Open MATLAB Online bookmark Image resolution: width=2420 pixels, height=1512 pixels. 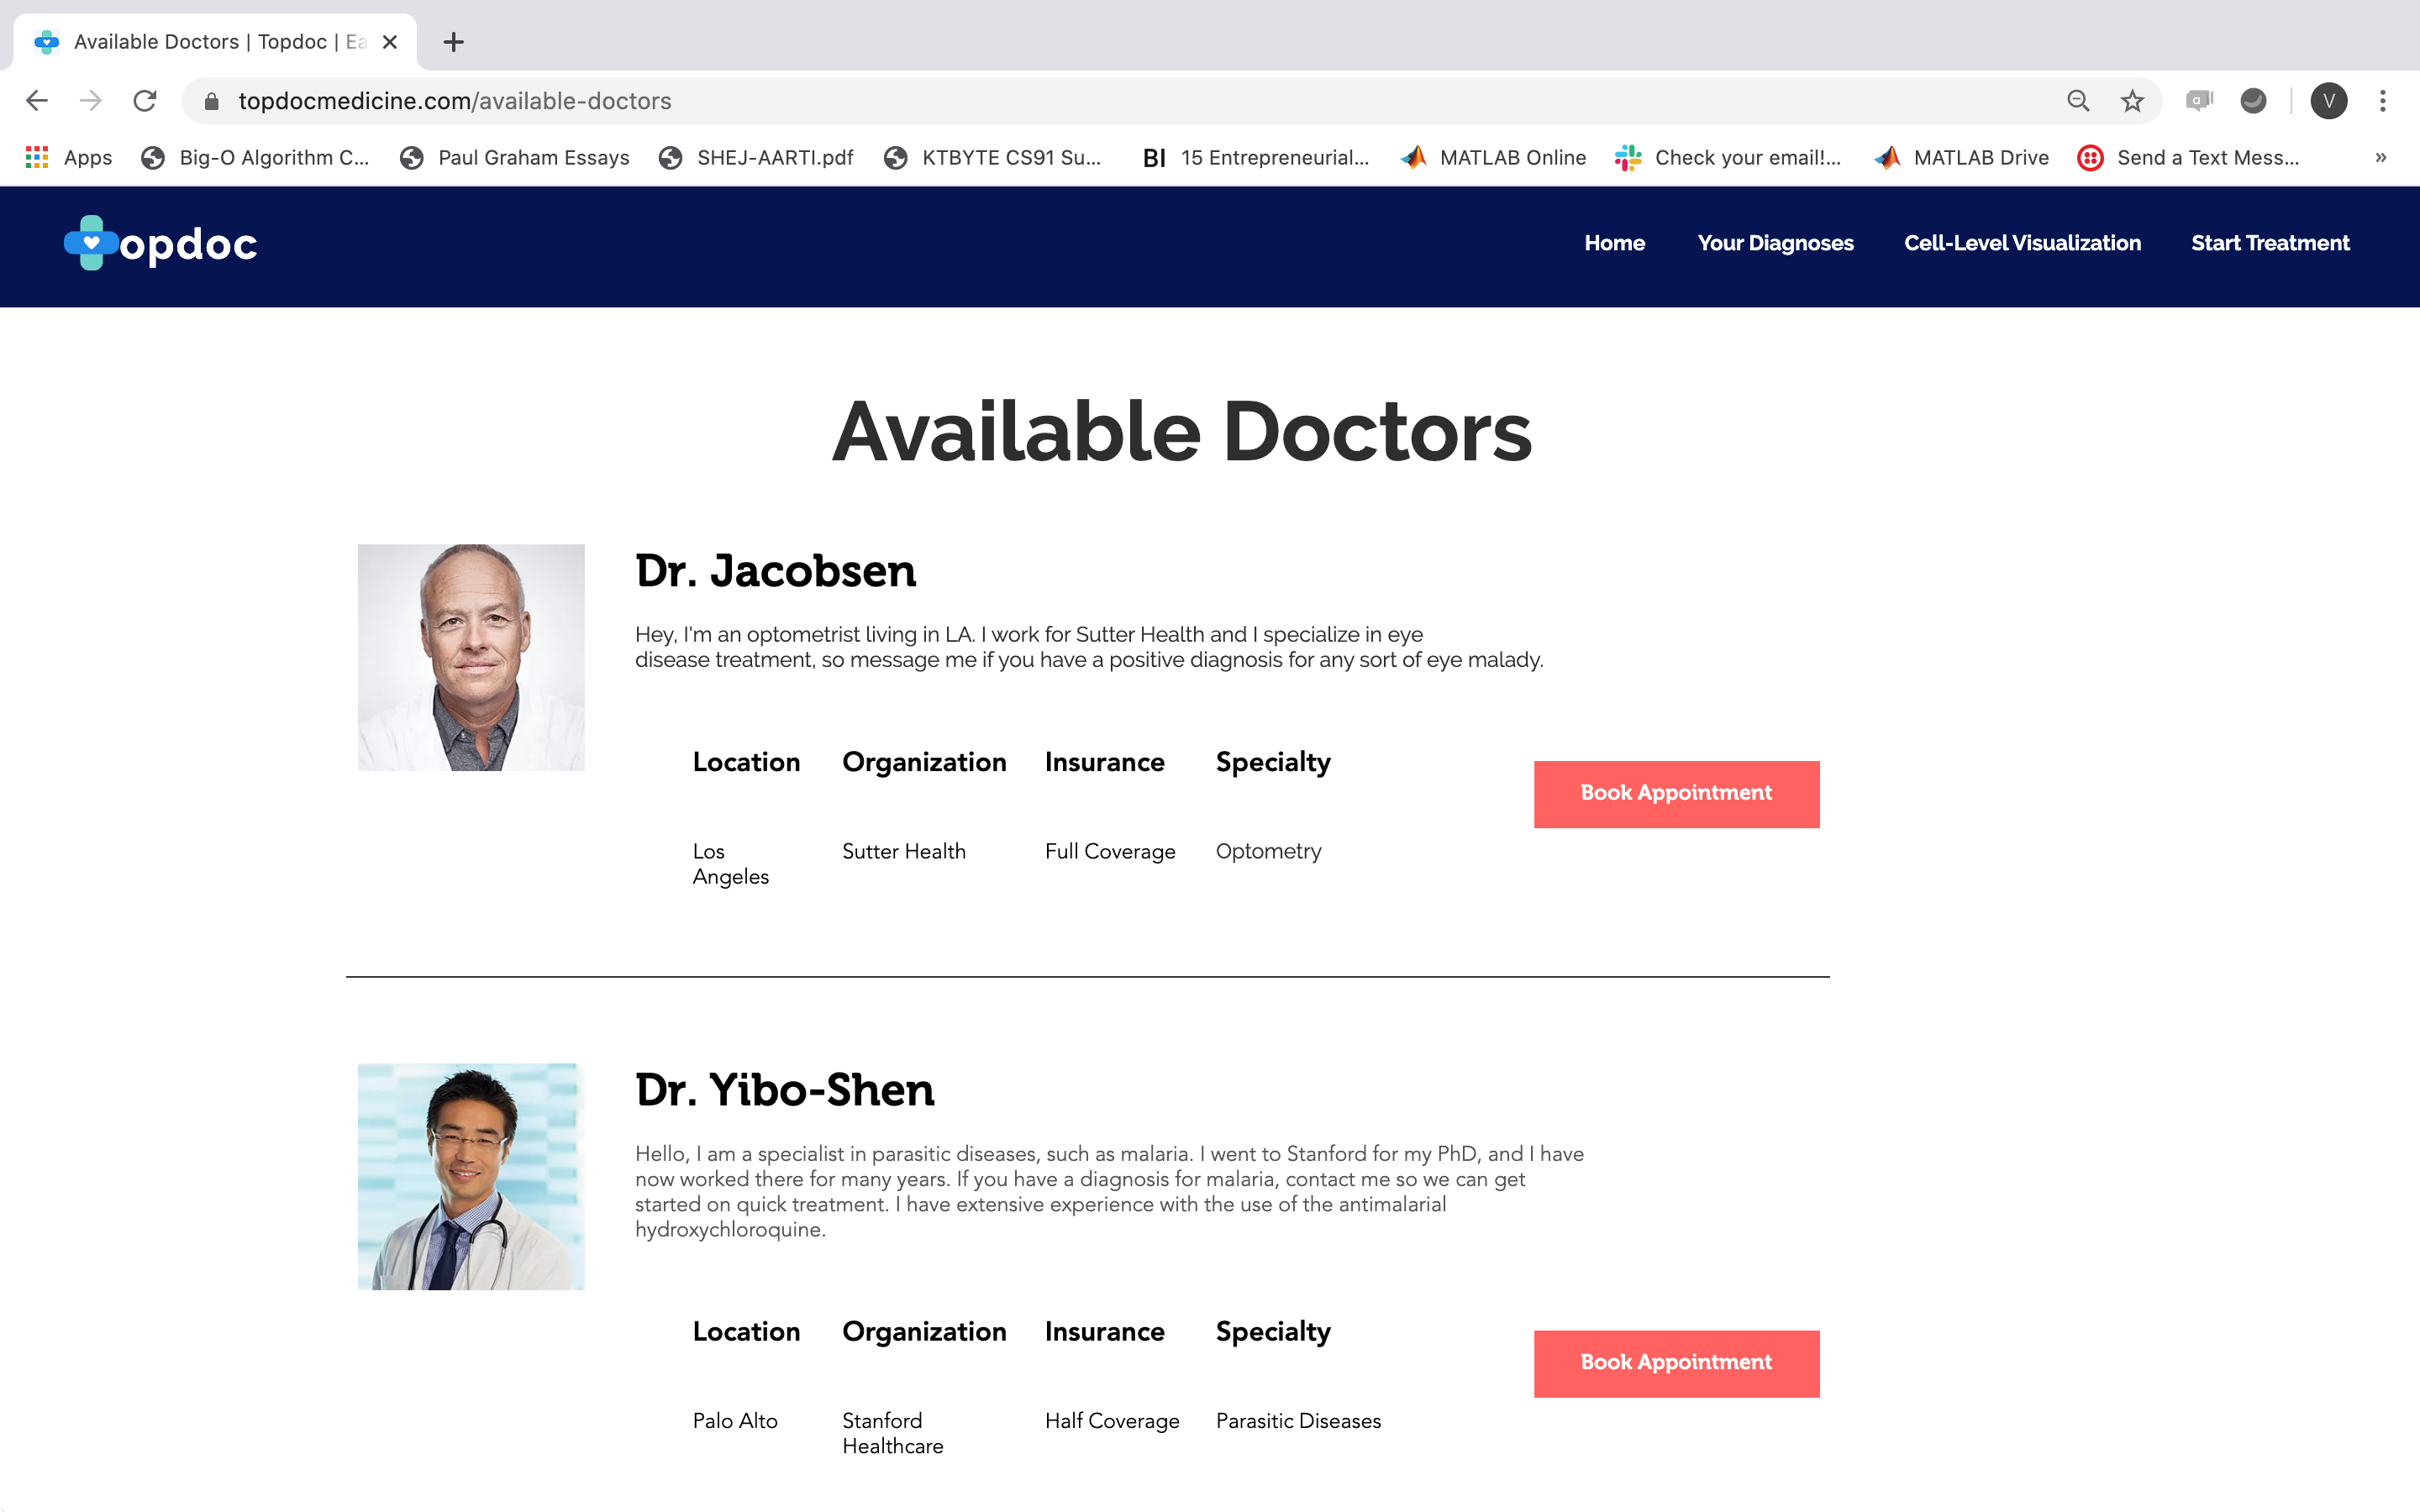[1494, 157]
